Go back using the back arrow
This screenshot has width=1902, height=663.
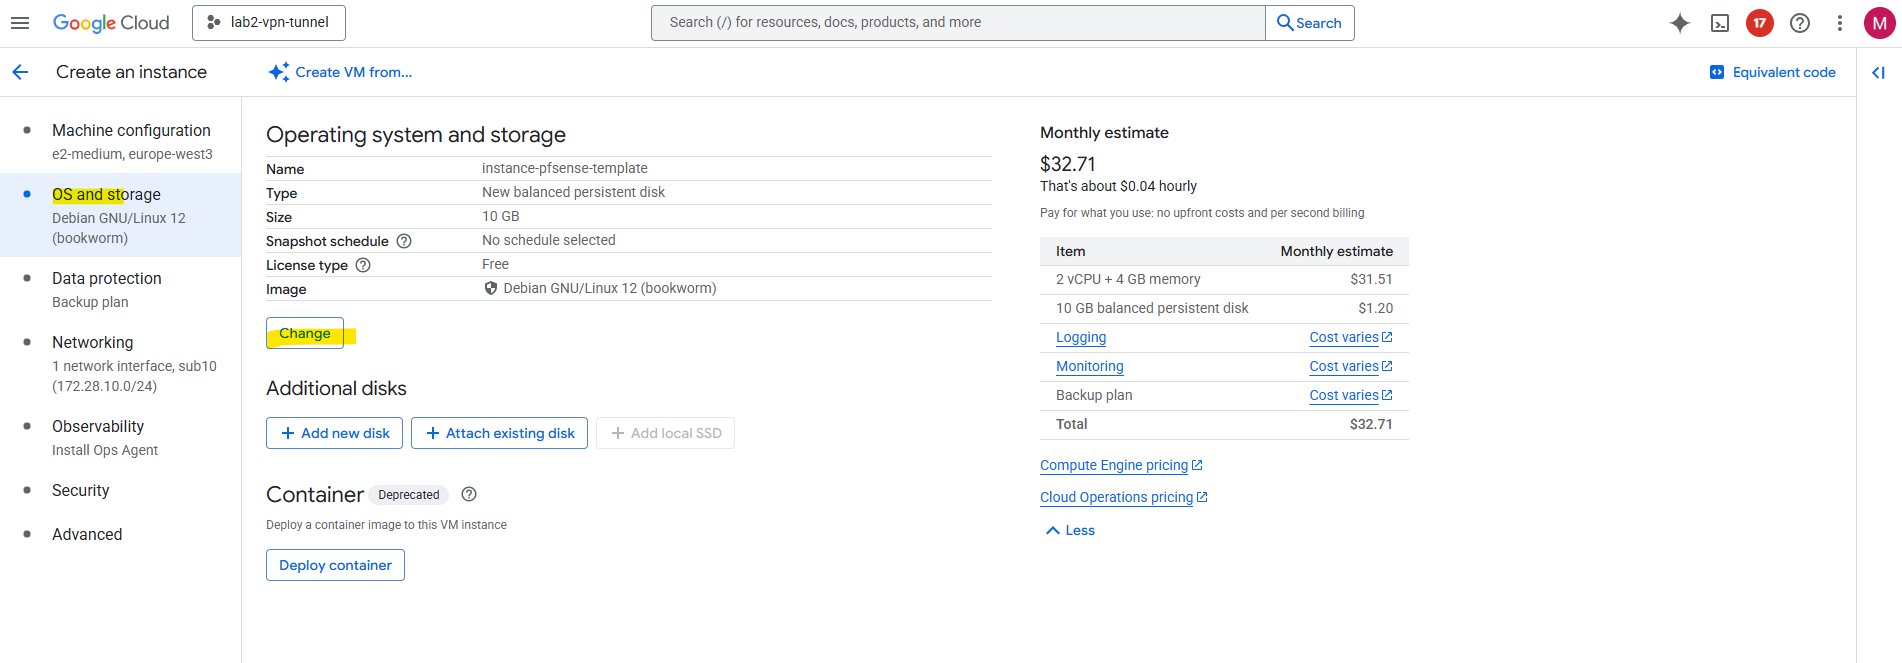click(20, 72)
